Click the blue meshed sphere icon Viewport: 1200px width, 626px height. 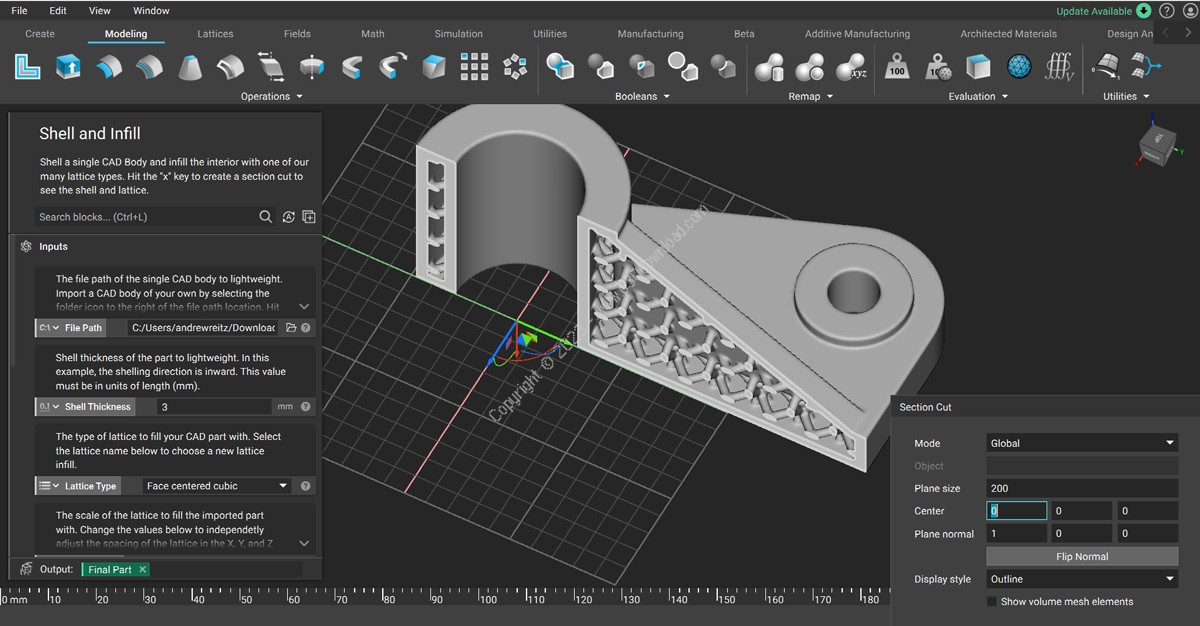tap(1019, 67)
